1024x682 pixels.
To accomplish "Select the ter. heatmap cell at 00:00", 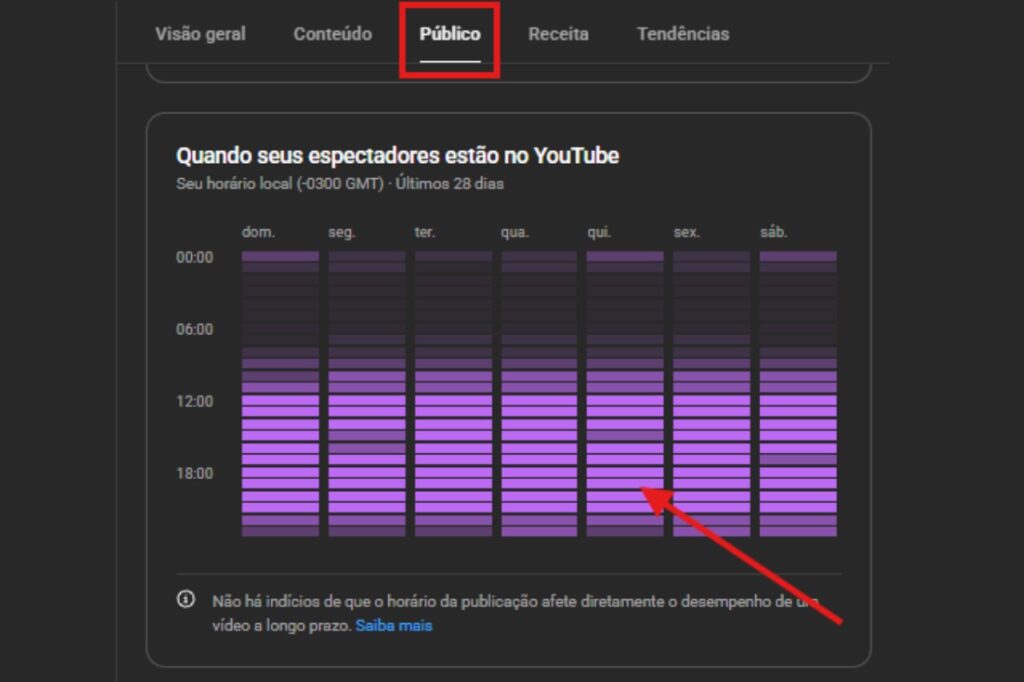I will pyautogui.click(x=453, y=257).
